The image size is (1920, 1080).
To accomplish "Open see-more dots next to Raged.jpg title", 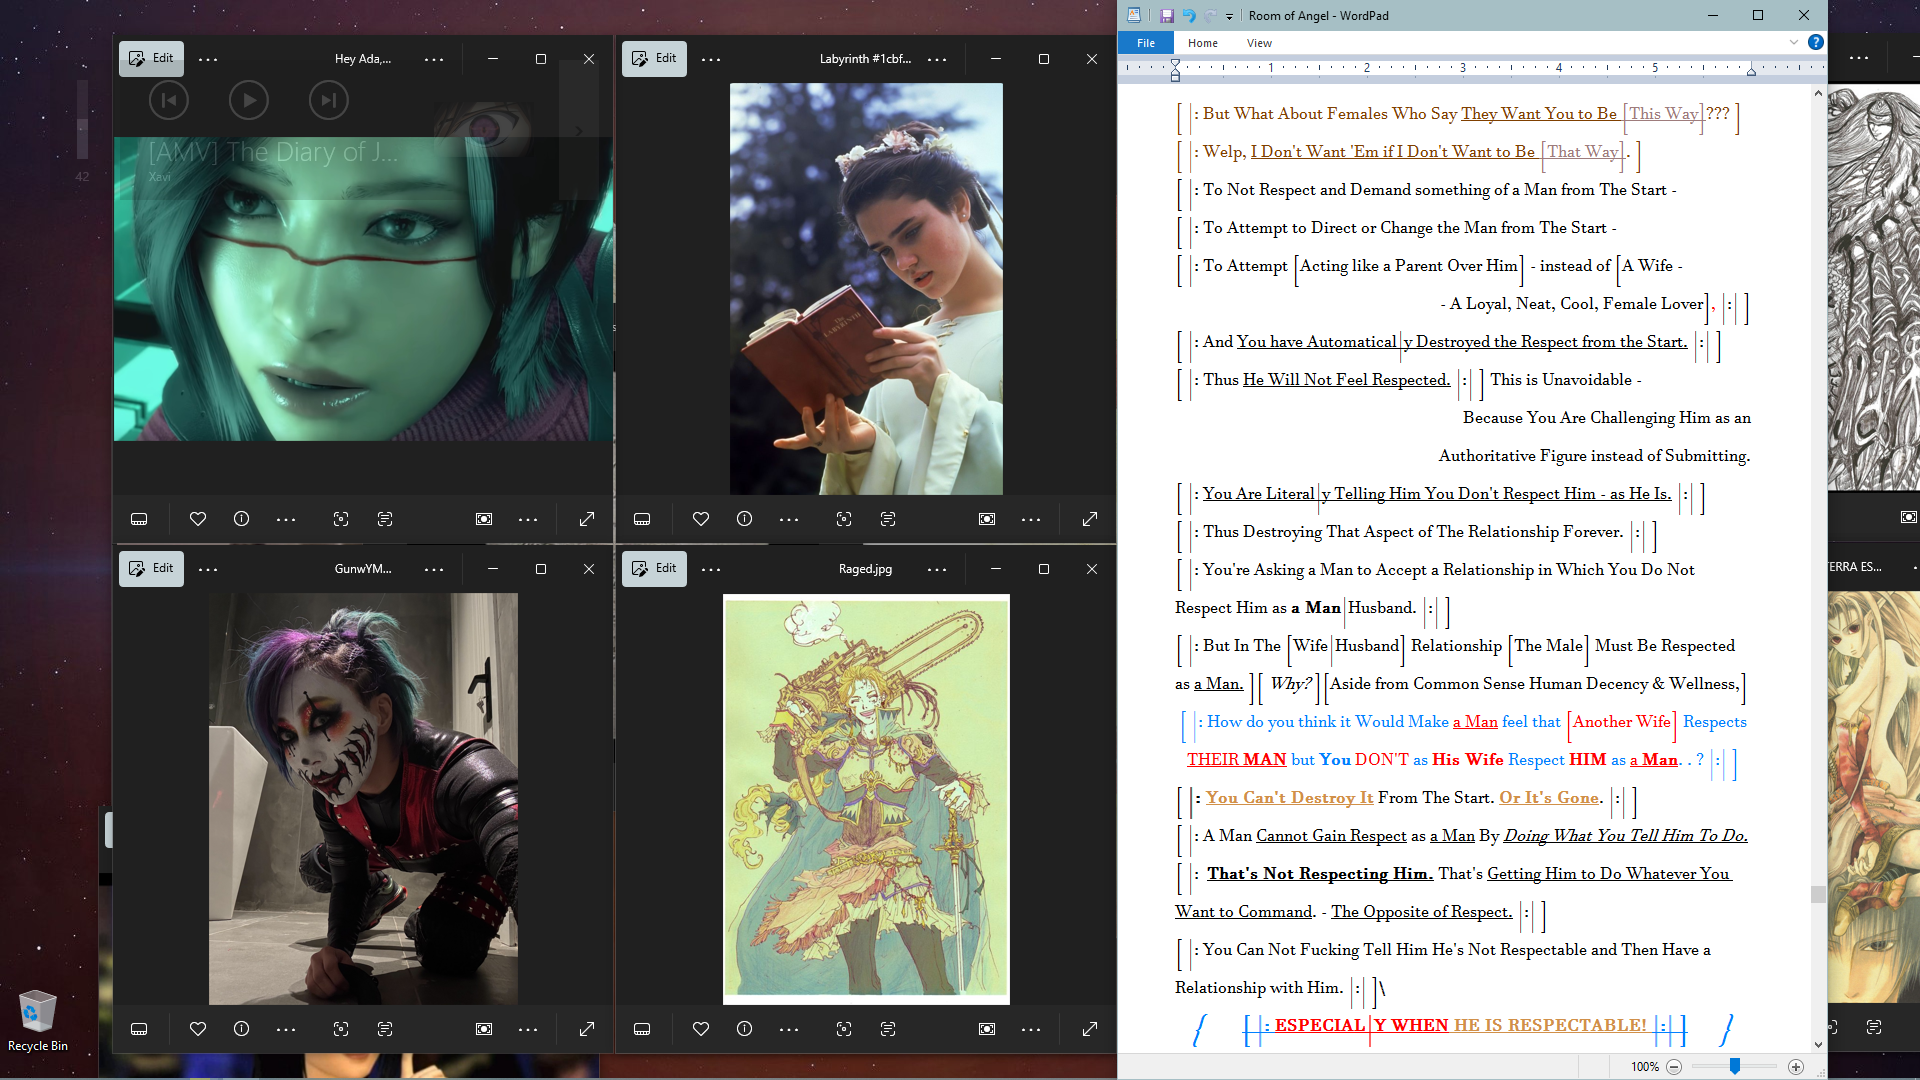I will point(936,569).
